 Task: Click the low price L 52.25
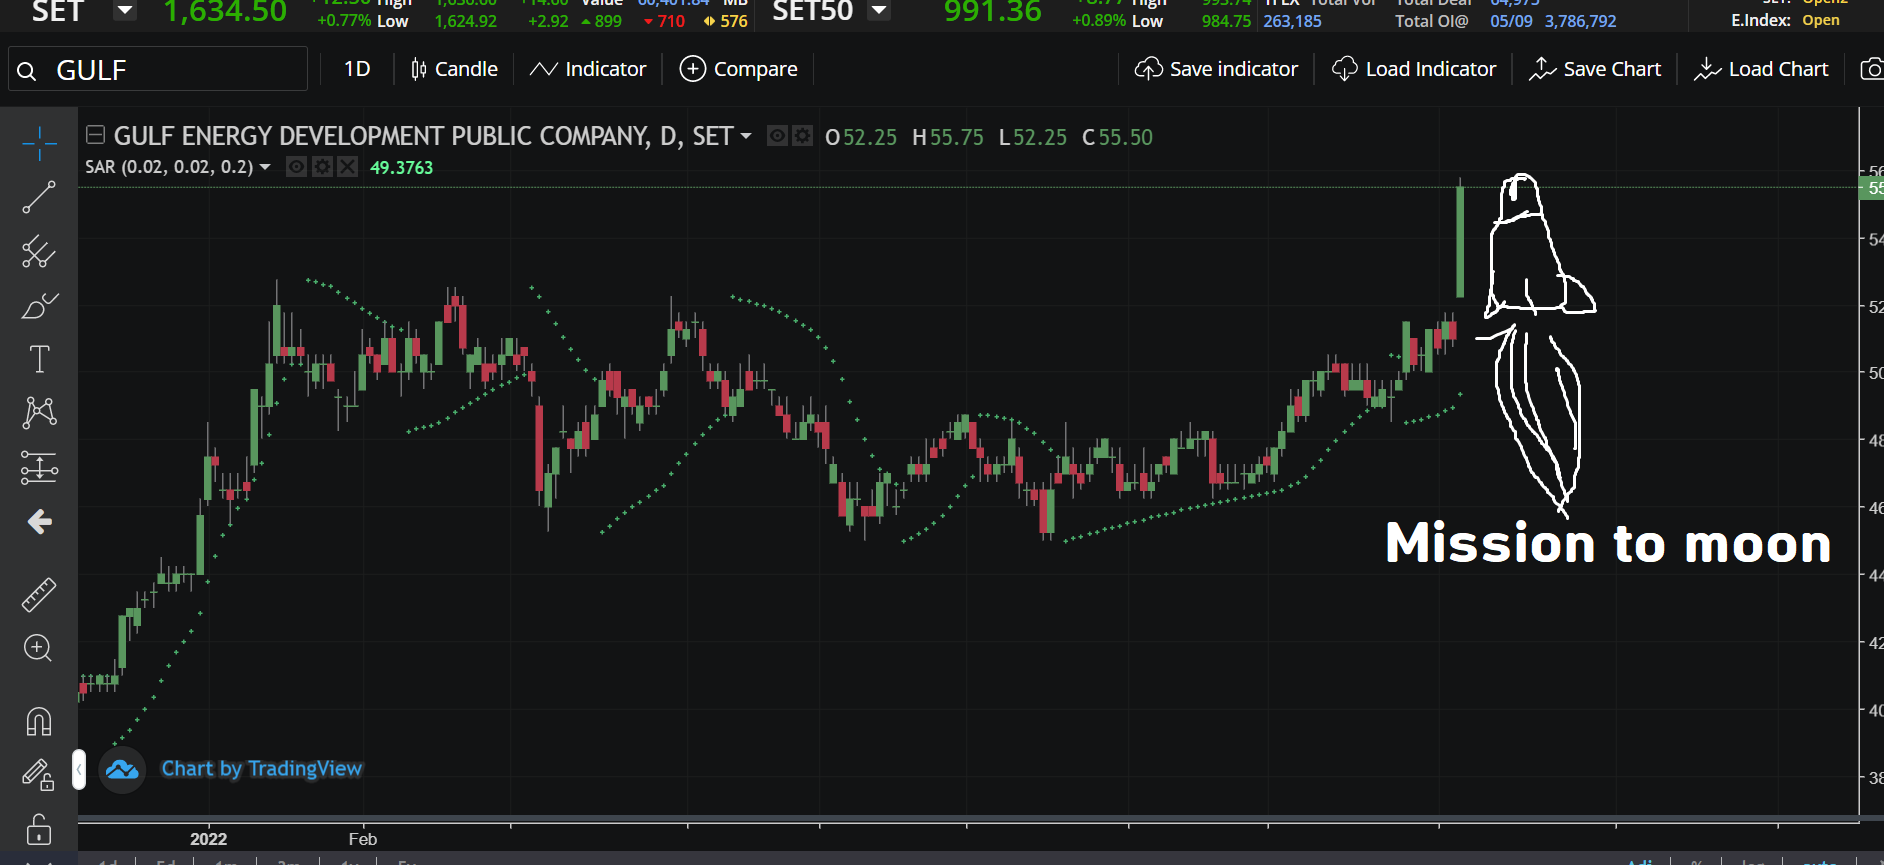click(x=1033, y=137)
